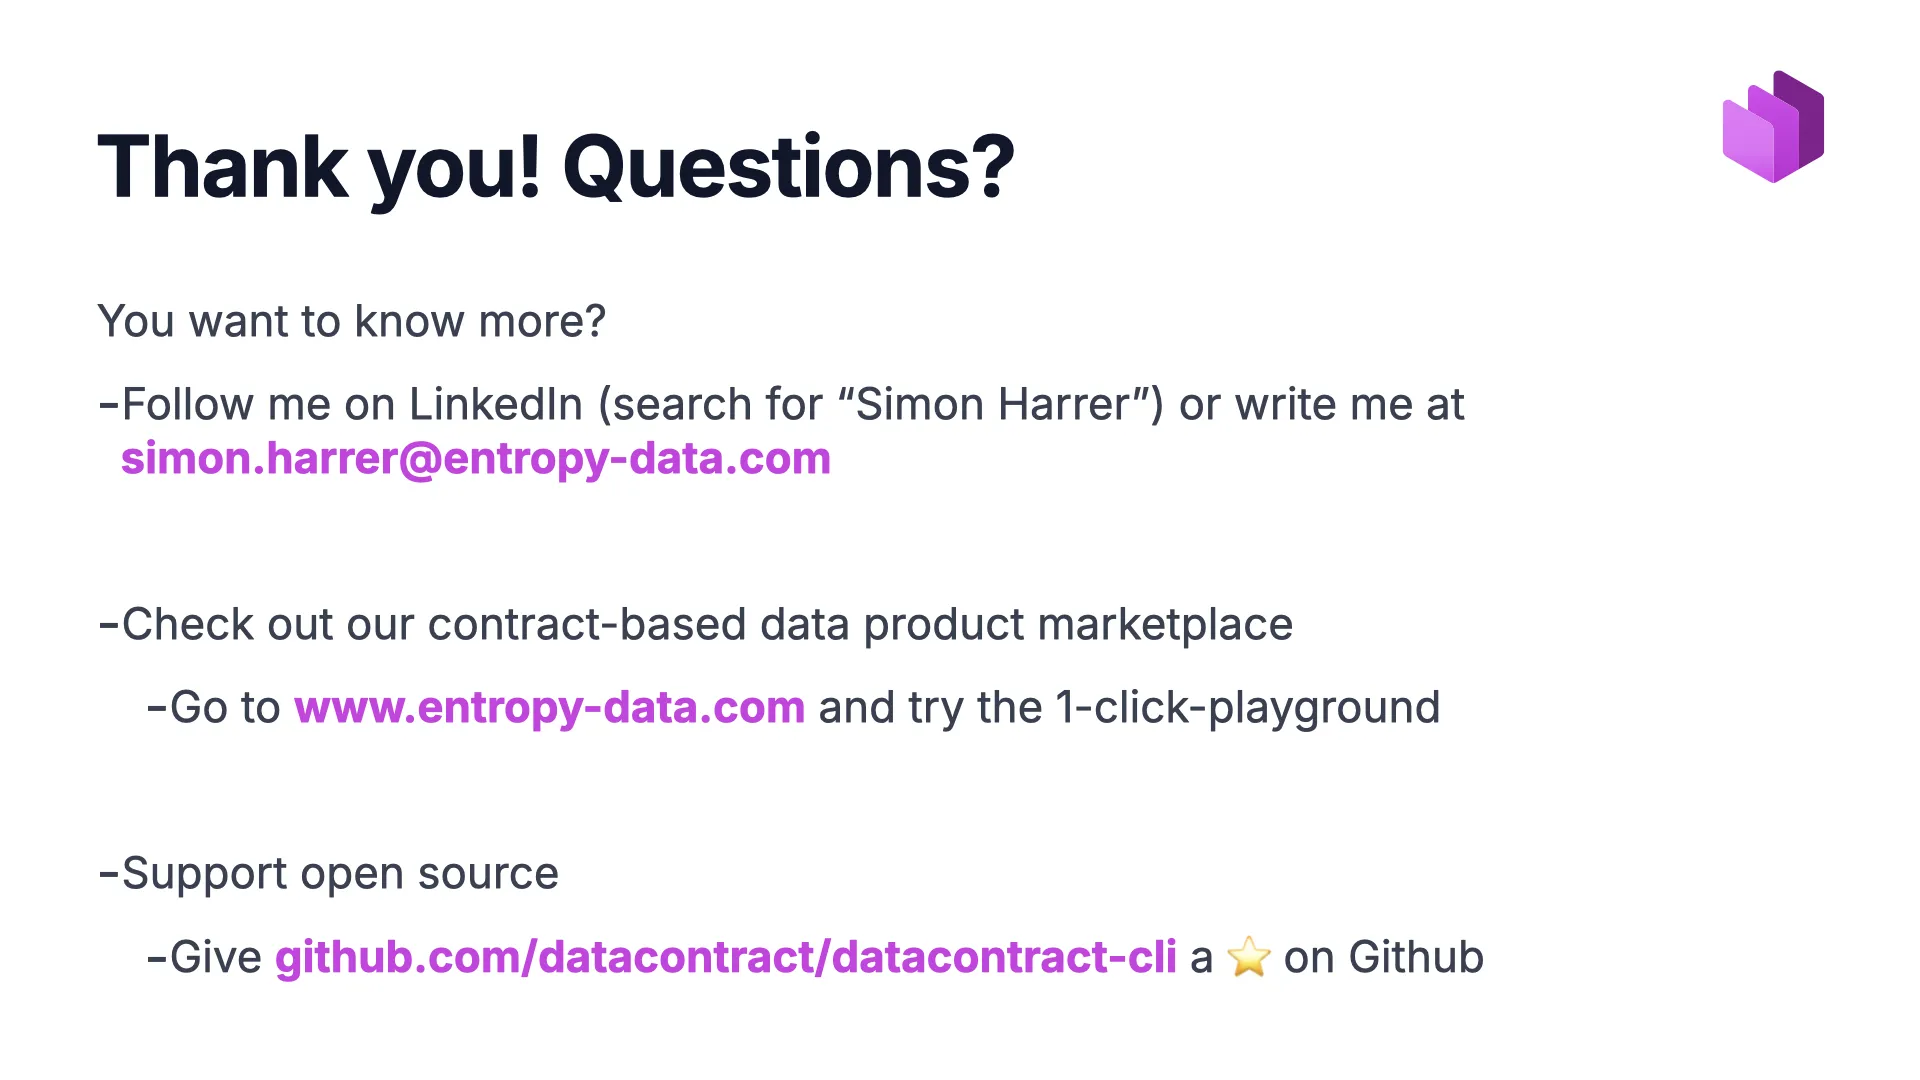Viewport: 1920px width, 1080px height.
Task: Click "Thank you!" in the slide heading
Action: point(319,167)
